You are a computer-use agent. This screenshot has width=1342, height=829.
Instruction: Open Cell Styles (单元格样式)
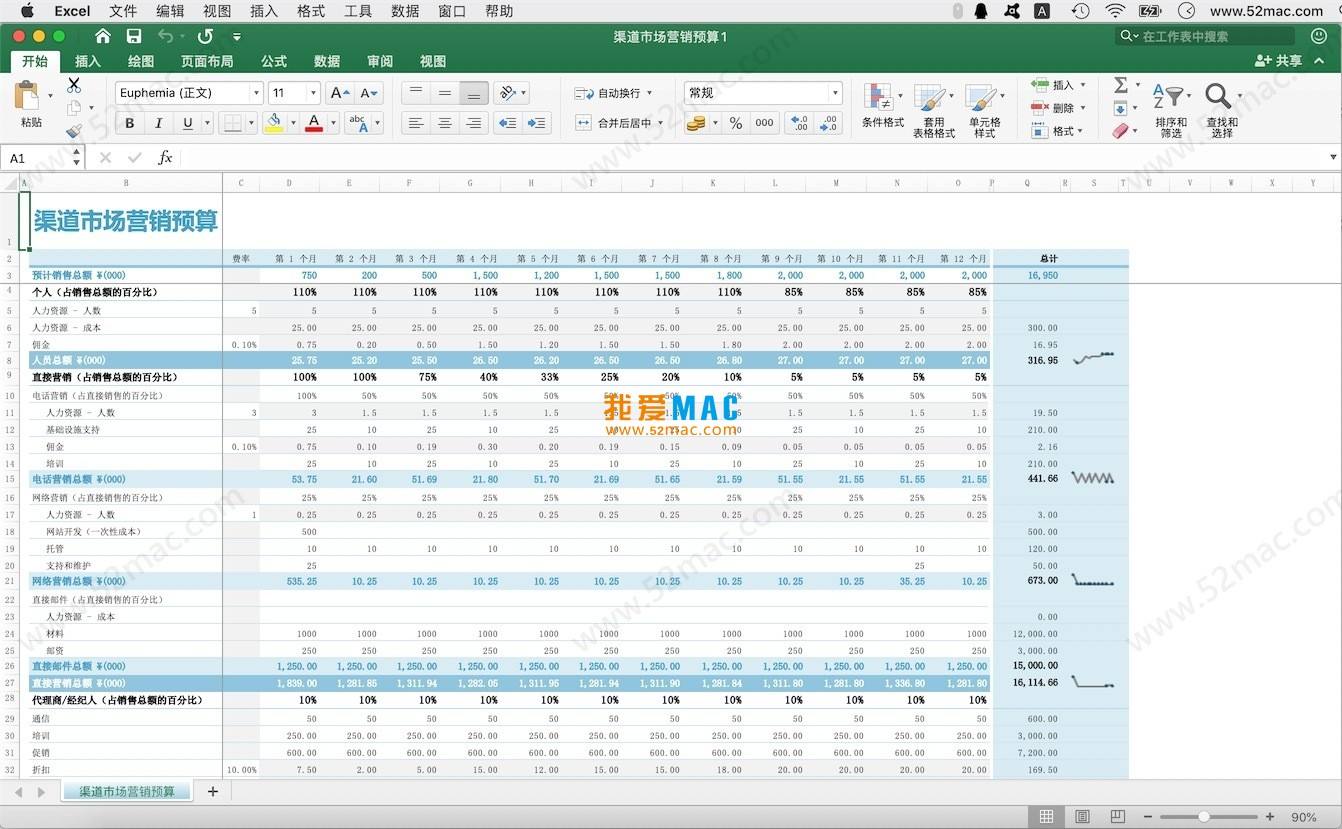[x=984, y=111]
